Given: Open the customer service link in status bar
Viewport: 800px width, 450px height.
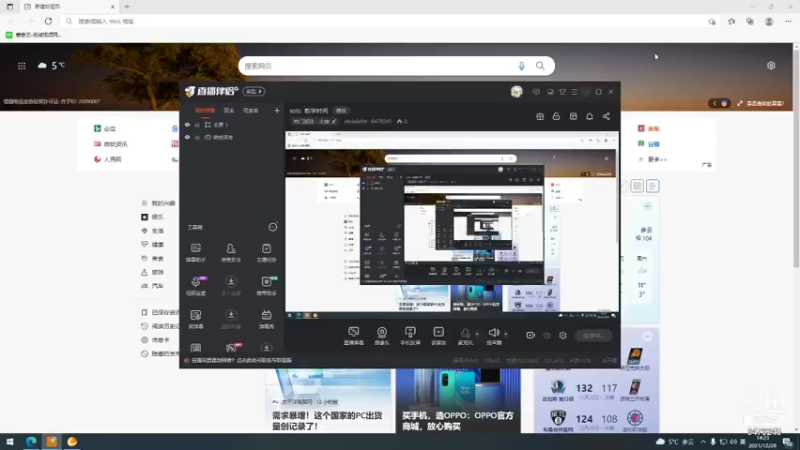Looking at the screenshot, I should tap(241, 360).
